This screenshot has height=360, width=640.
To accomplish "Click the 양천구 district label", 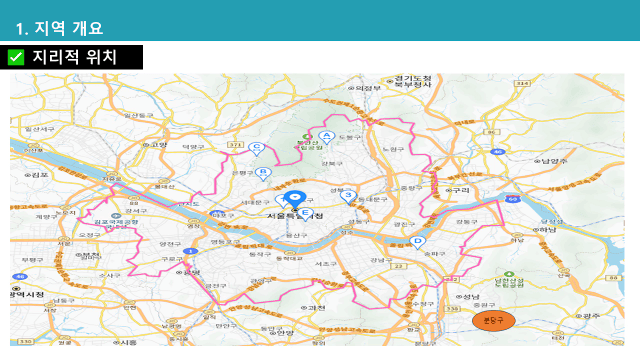I will (x=170, y=244).
